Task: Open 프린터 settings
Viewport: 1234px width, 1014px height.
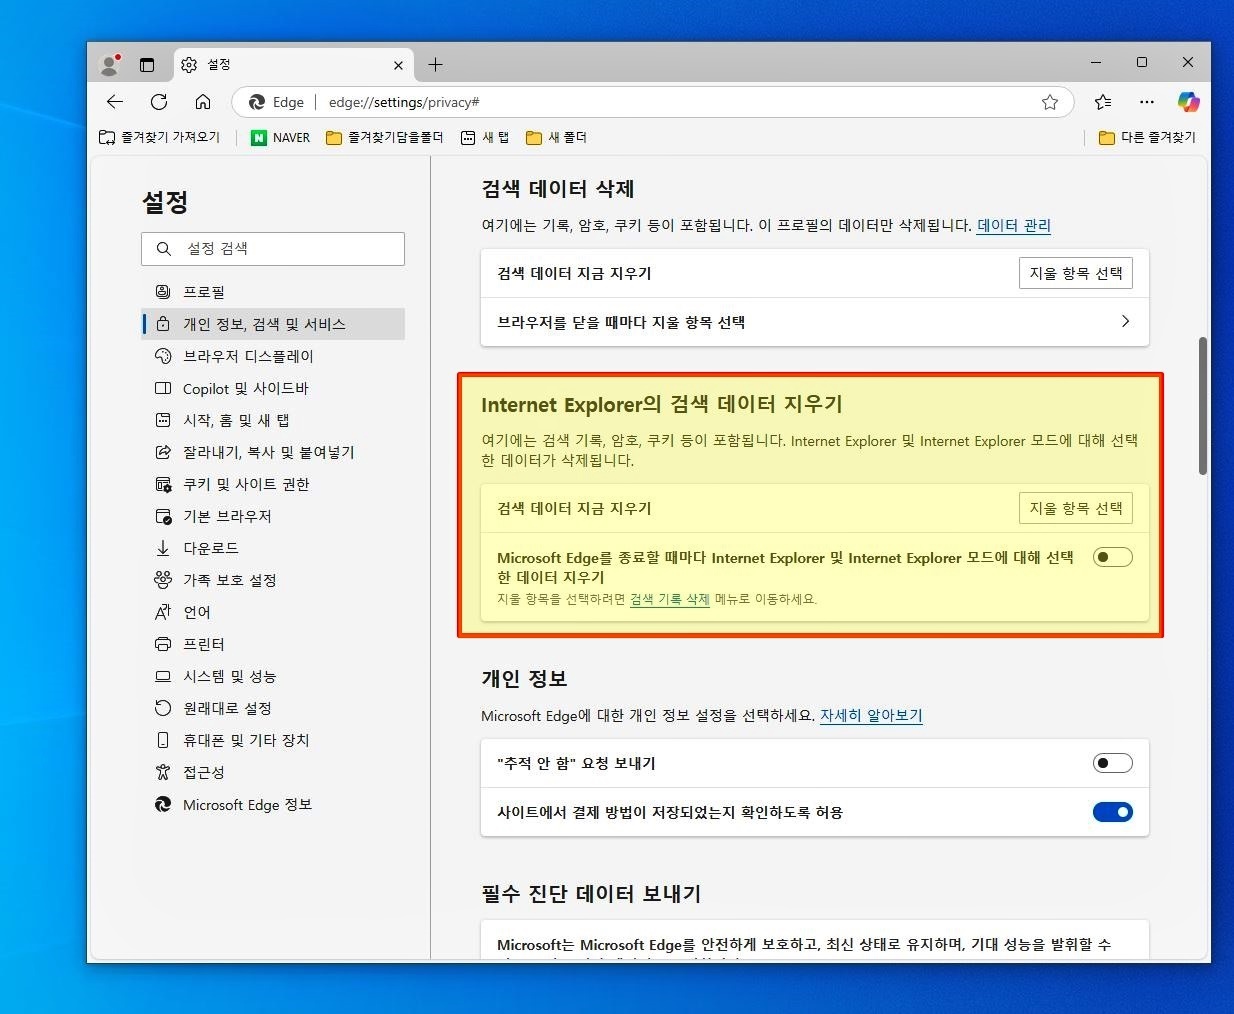Action: (x=273, y=644)
